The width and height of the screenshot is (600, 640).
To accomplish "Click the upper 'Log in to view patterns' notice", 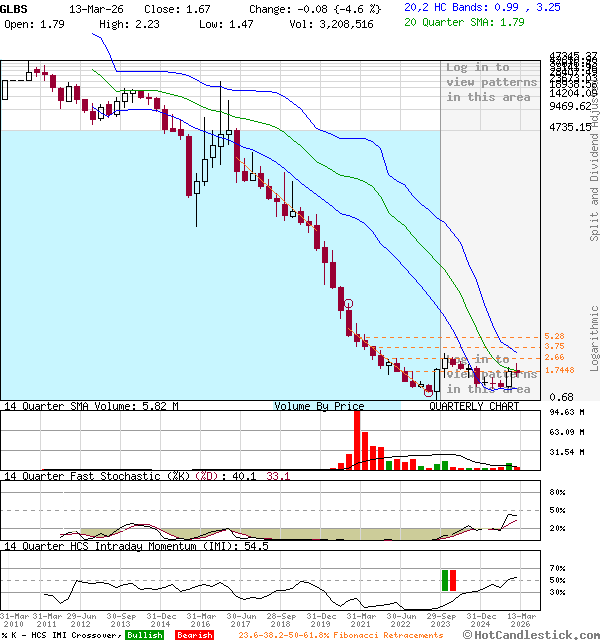I will click(x=491, y=82).
